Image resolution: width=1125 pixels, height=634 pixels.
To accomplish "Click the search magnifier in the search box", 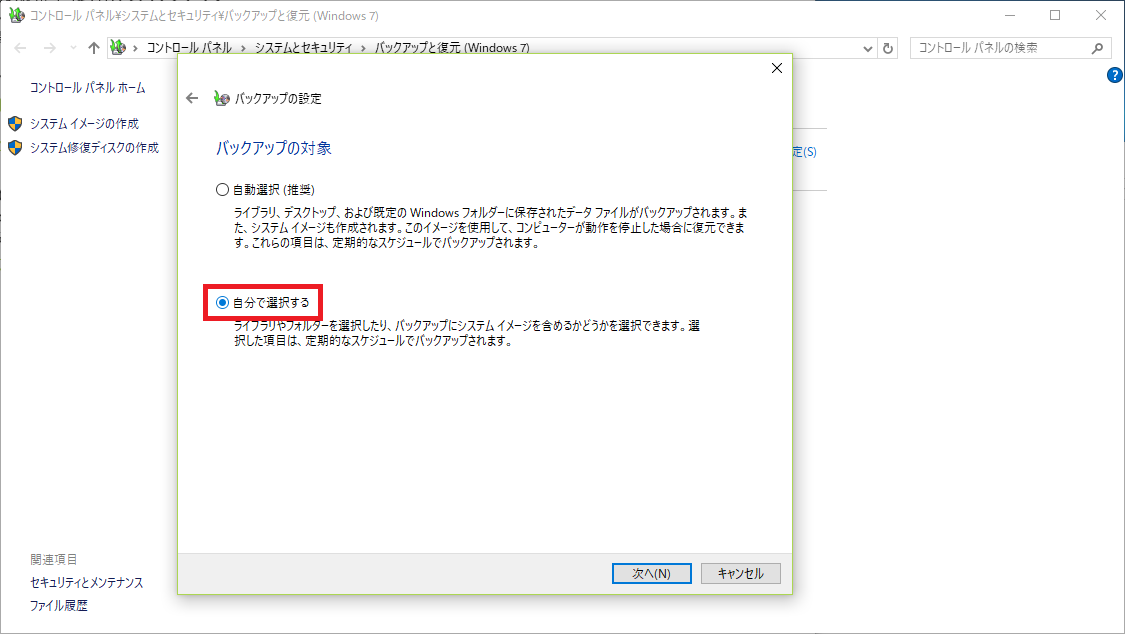I will [1099, 47].
